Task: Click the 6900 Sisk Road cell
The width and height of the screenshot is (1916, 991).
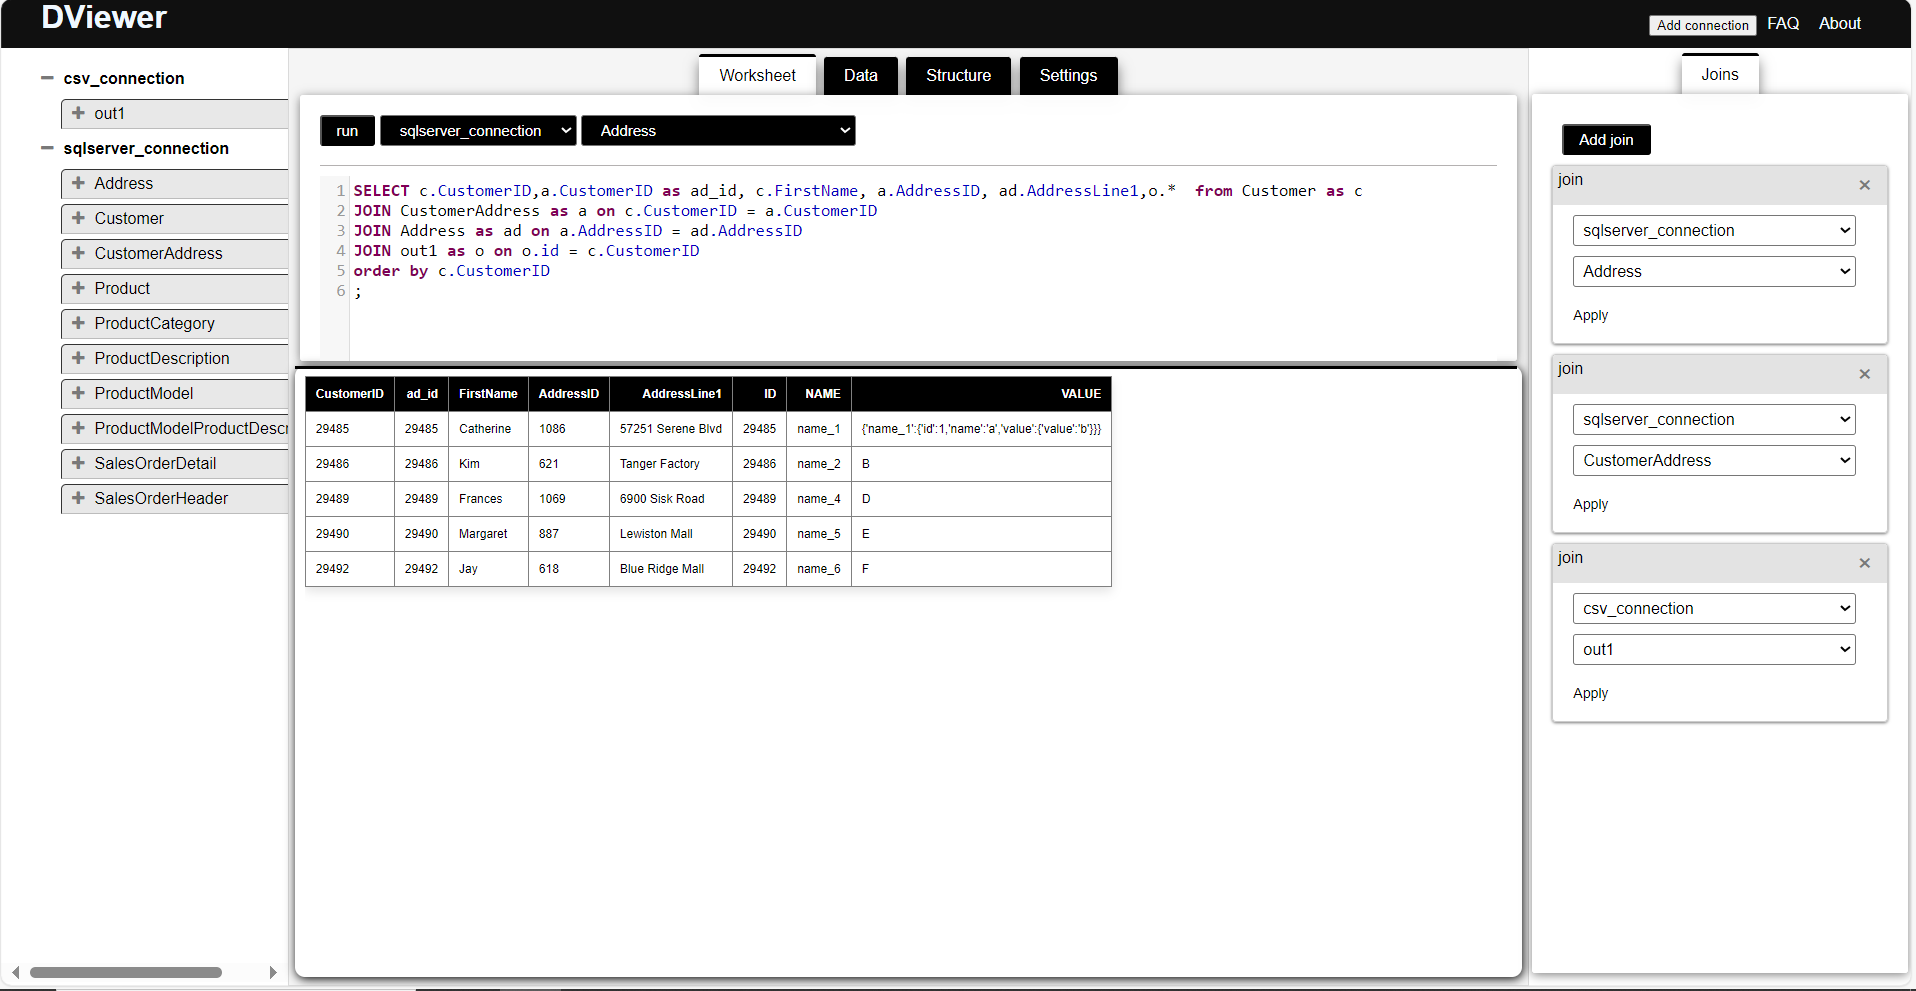Action: tap(671, 499)
